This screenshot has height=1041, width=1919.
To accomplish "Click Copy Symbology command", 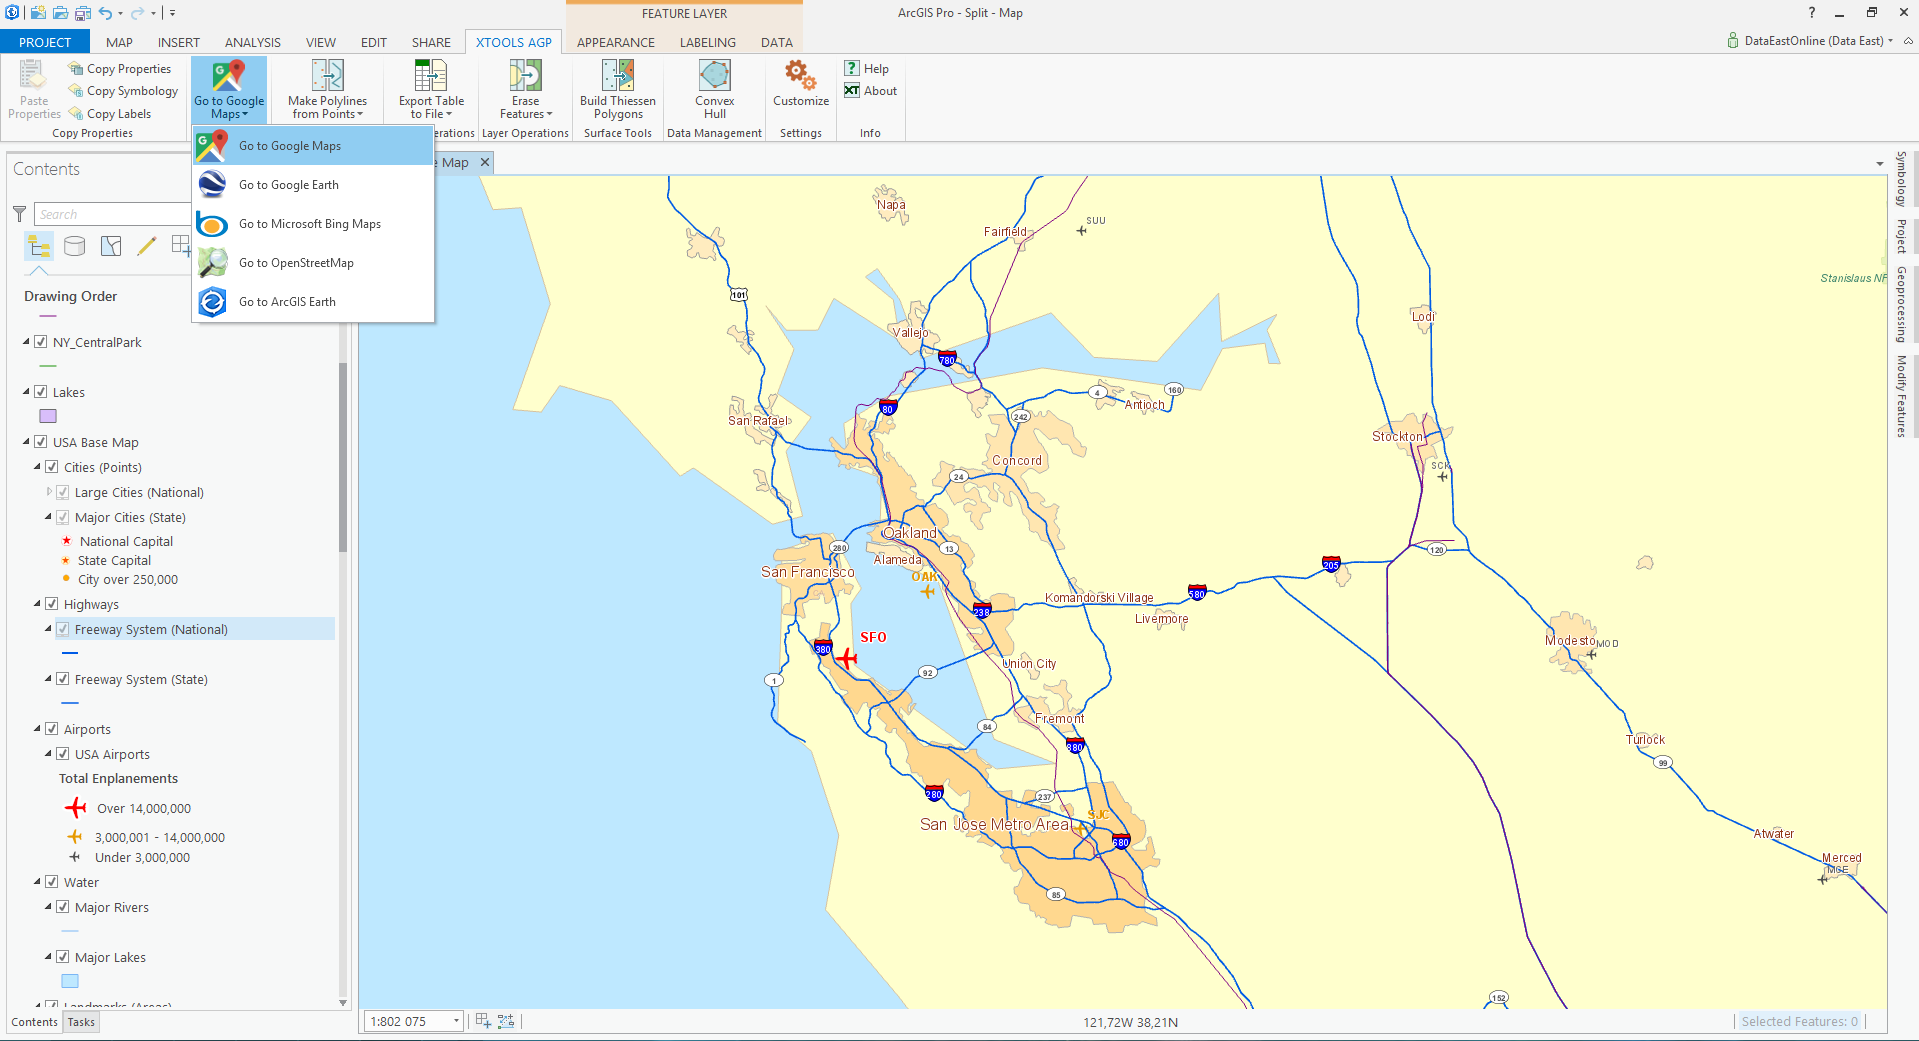I will 123,91.
